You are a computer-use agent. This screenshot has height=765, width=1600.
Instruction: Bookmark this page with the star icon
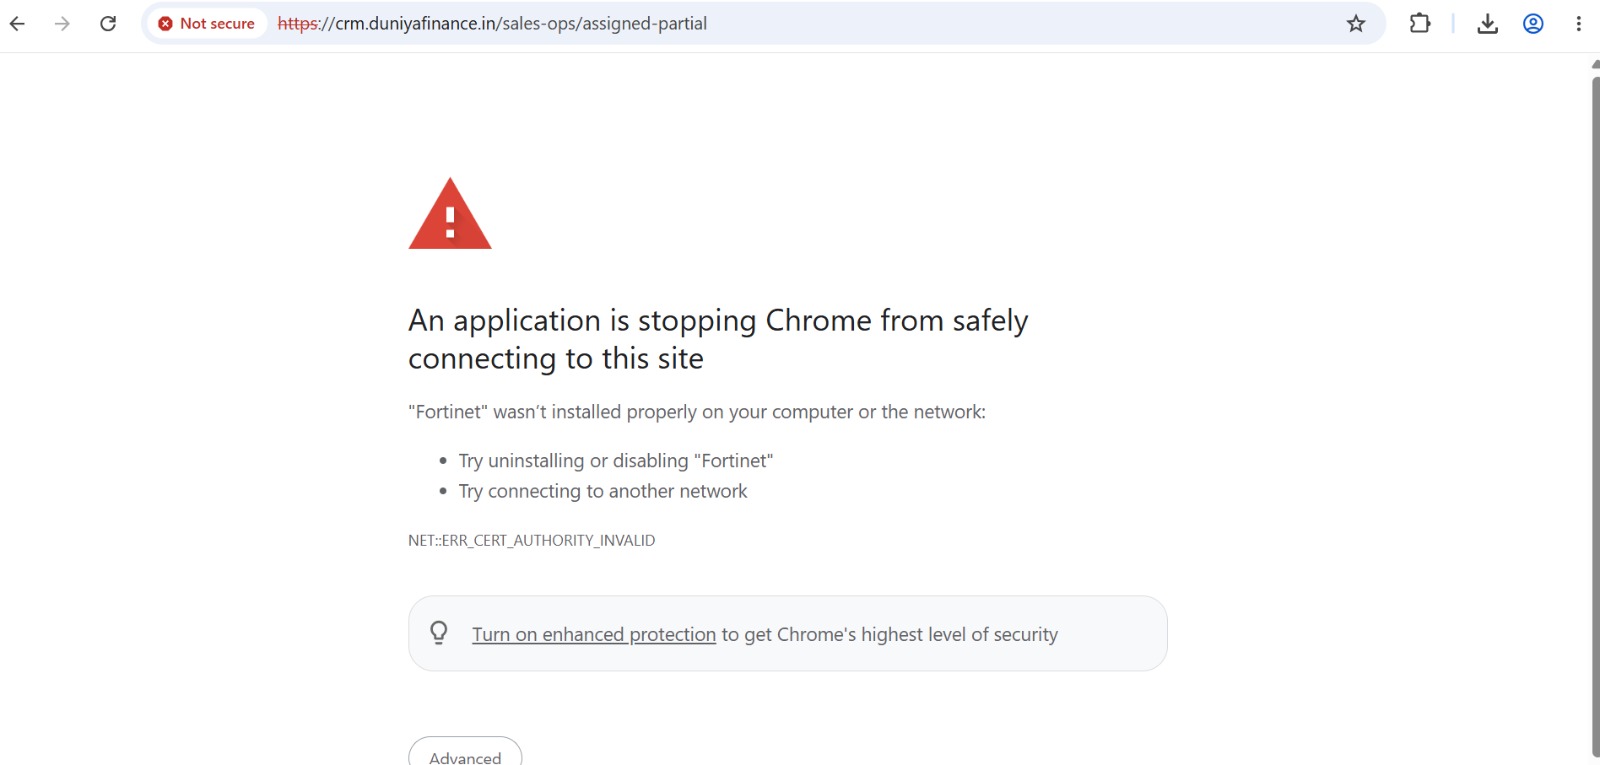[1356, 23]
